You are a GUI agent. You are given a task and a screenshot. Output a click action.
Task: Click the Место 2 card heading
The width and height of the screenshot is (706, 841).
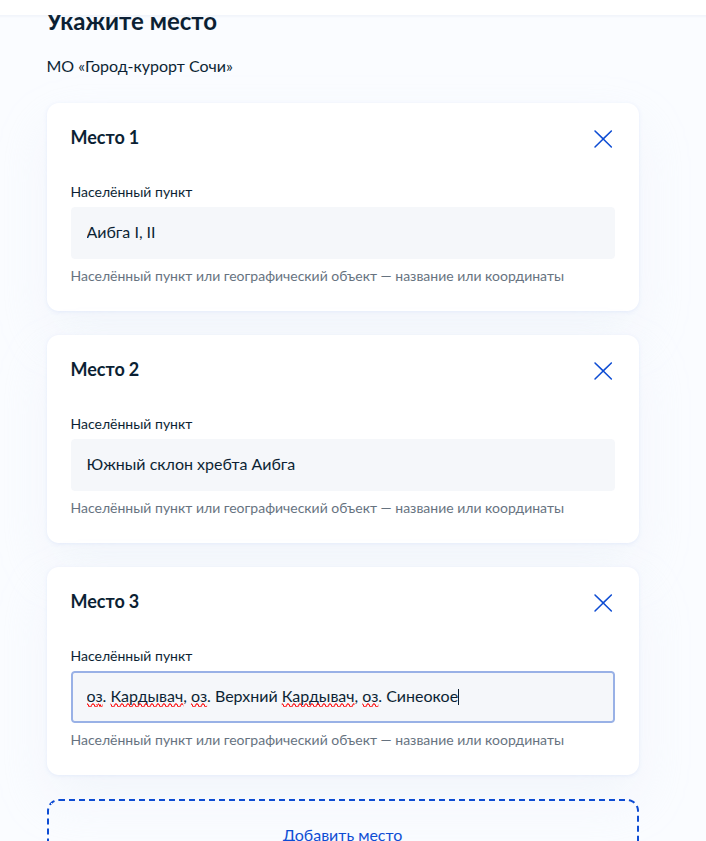click(x=105, y=370)
